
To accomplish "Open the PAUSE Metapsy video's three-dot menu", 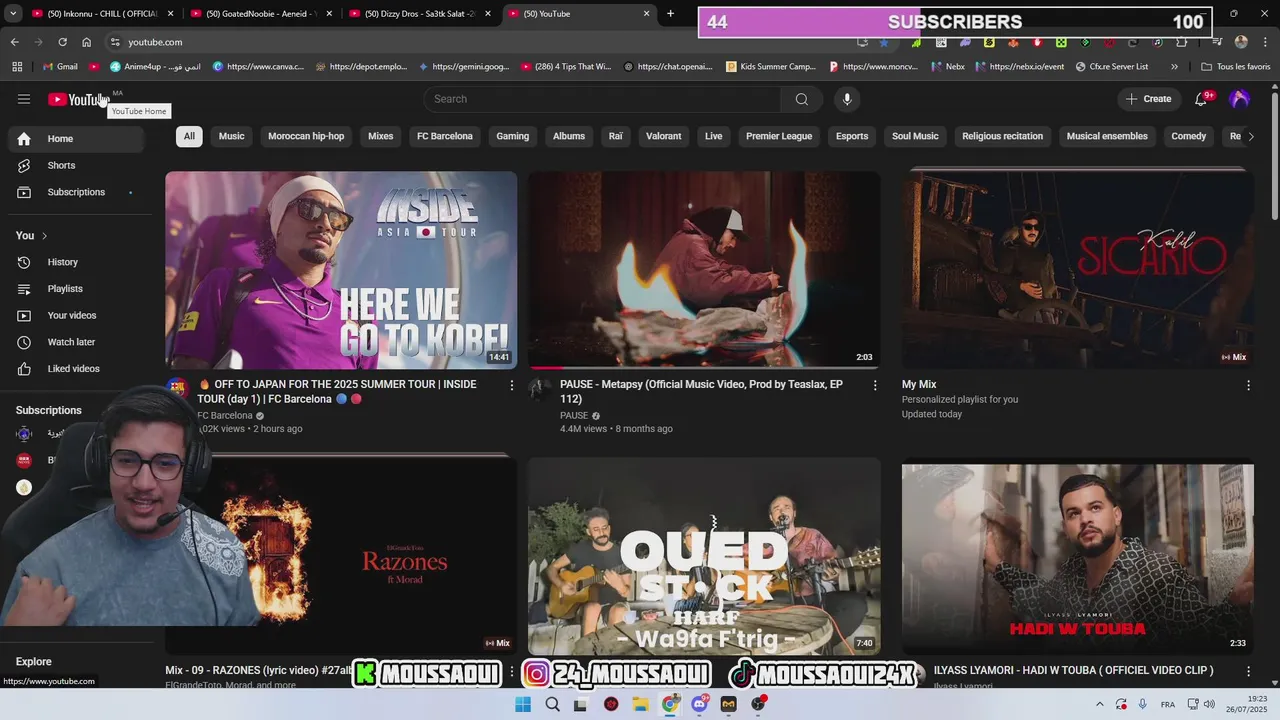I will (x=875, y=385).
